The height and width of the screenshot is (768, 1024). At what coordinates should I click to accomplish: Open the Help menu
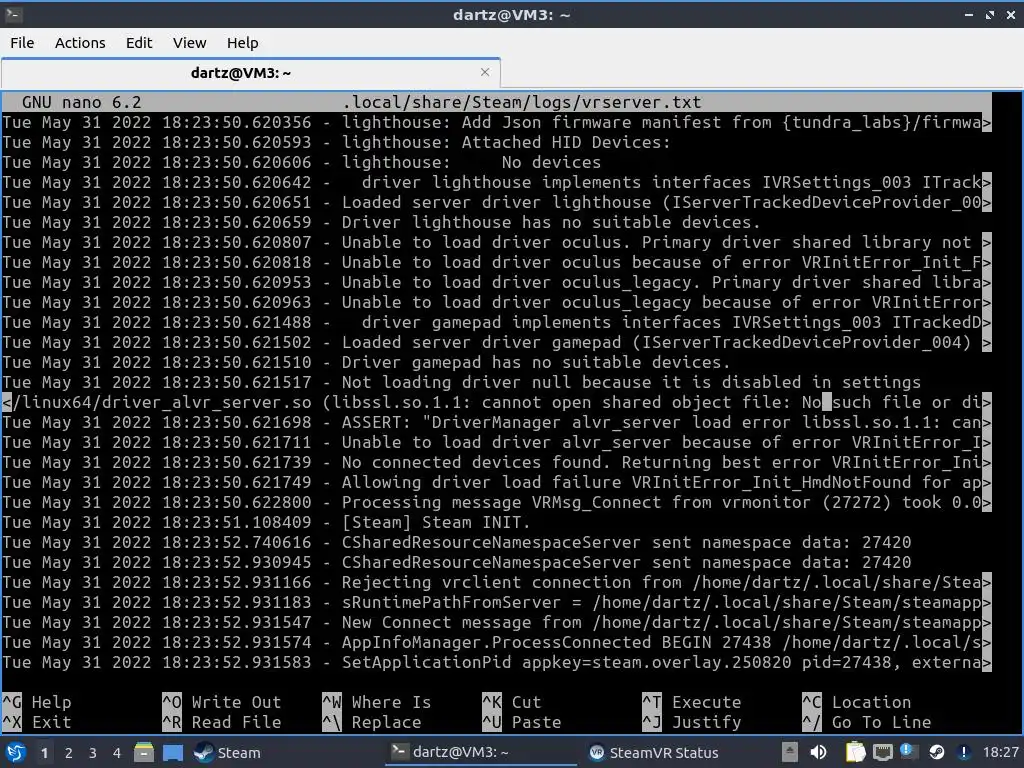242,43
